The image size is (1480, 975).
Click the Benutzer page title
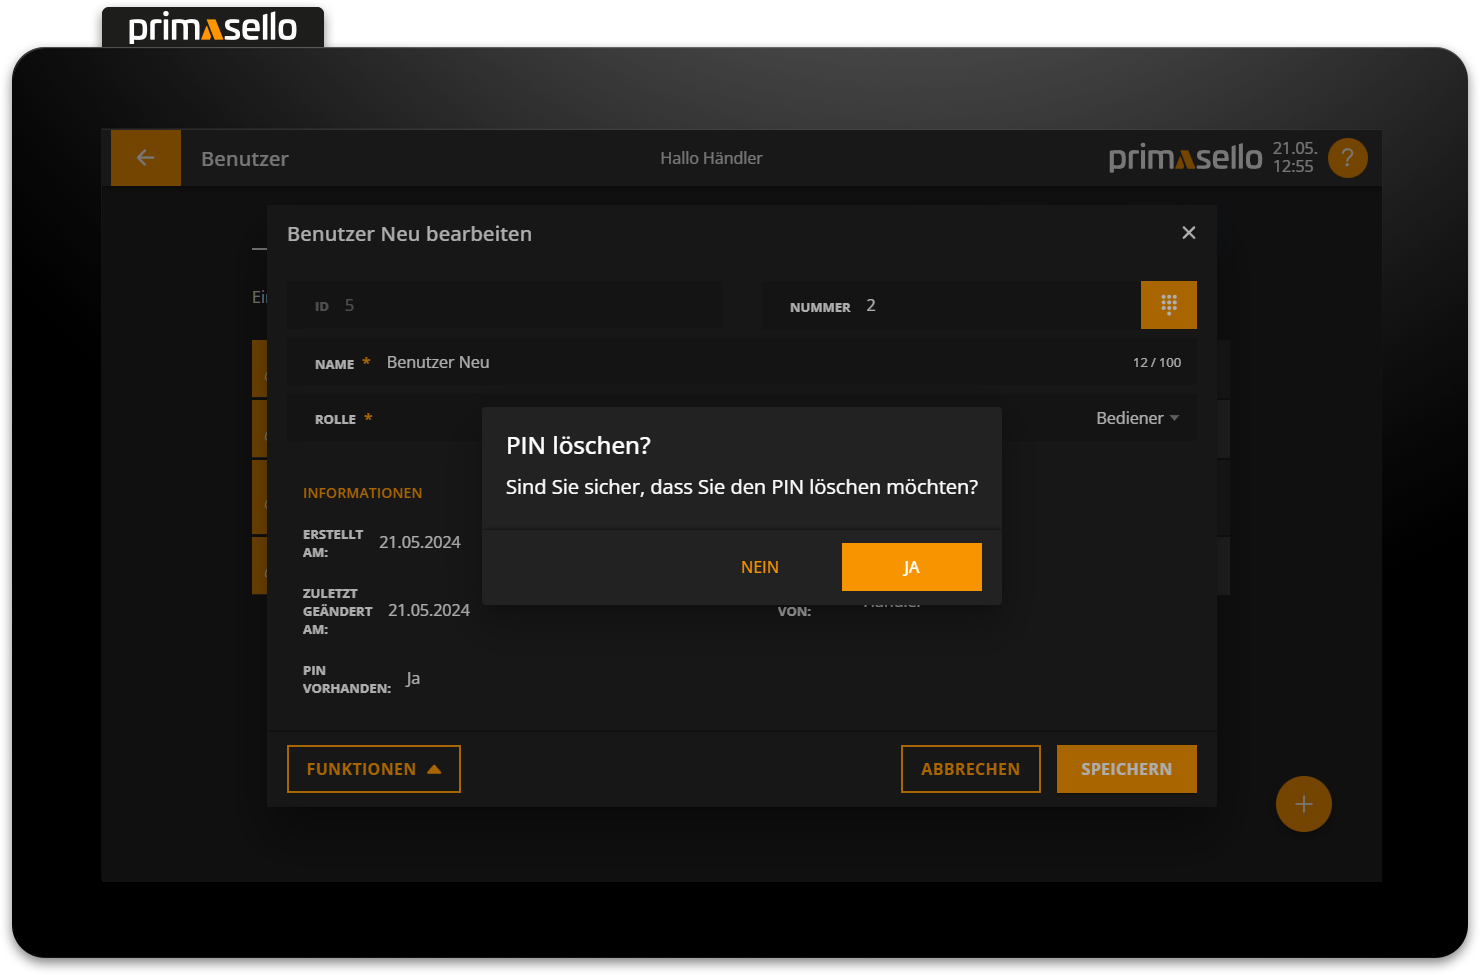pyautogui.click(x=245, y=159)
